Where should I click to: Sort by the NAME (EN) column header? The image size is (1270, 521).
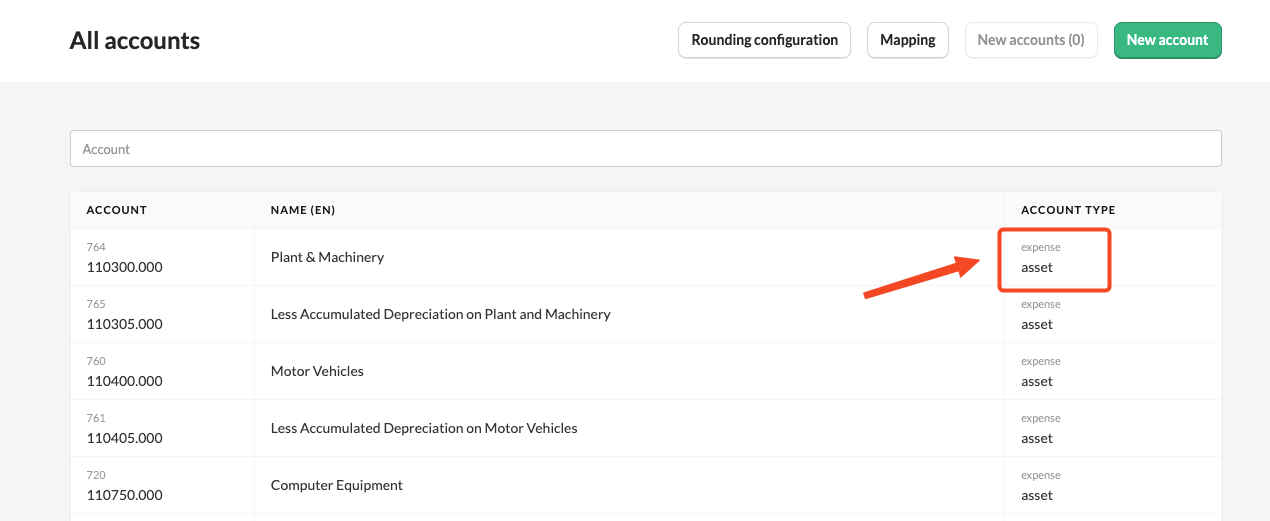[303, 210]
